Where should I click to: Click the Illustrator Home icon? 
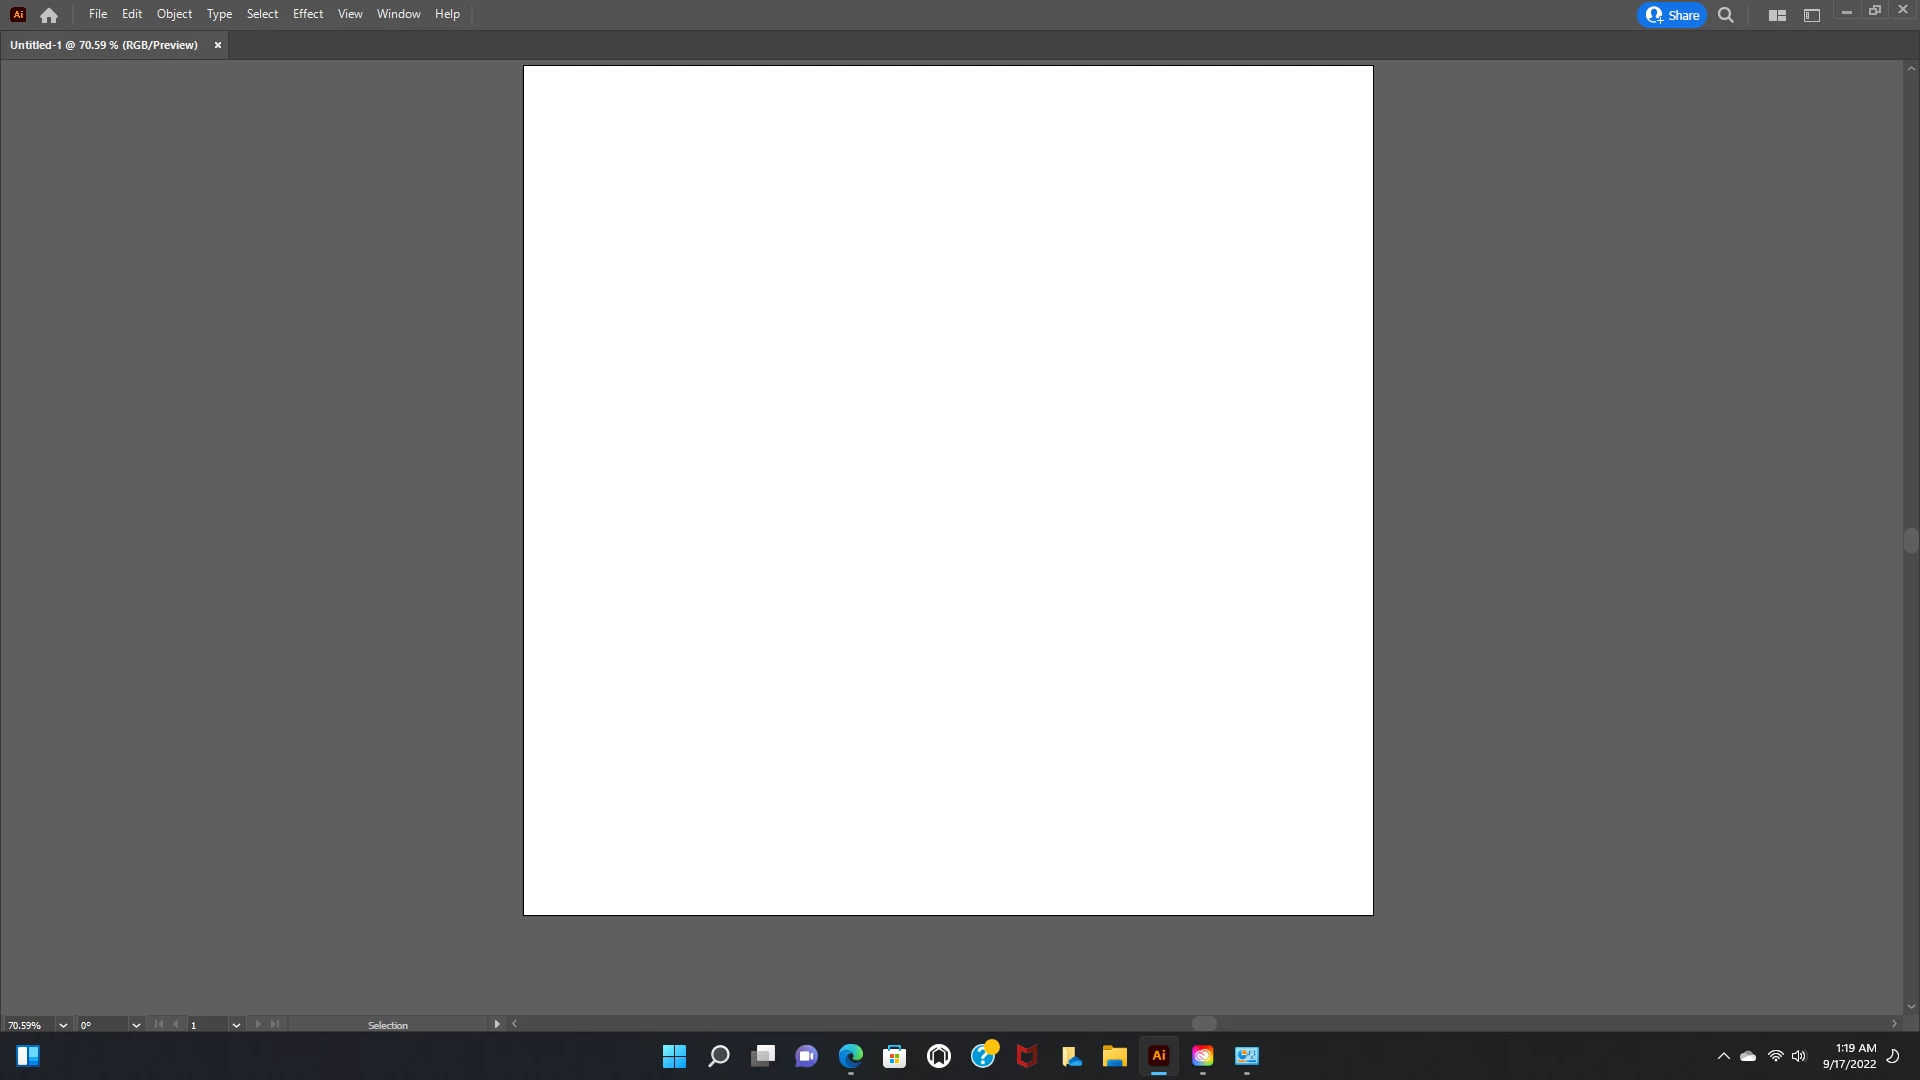49,15
